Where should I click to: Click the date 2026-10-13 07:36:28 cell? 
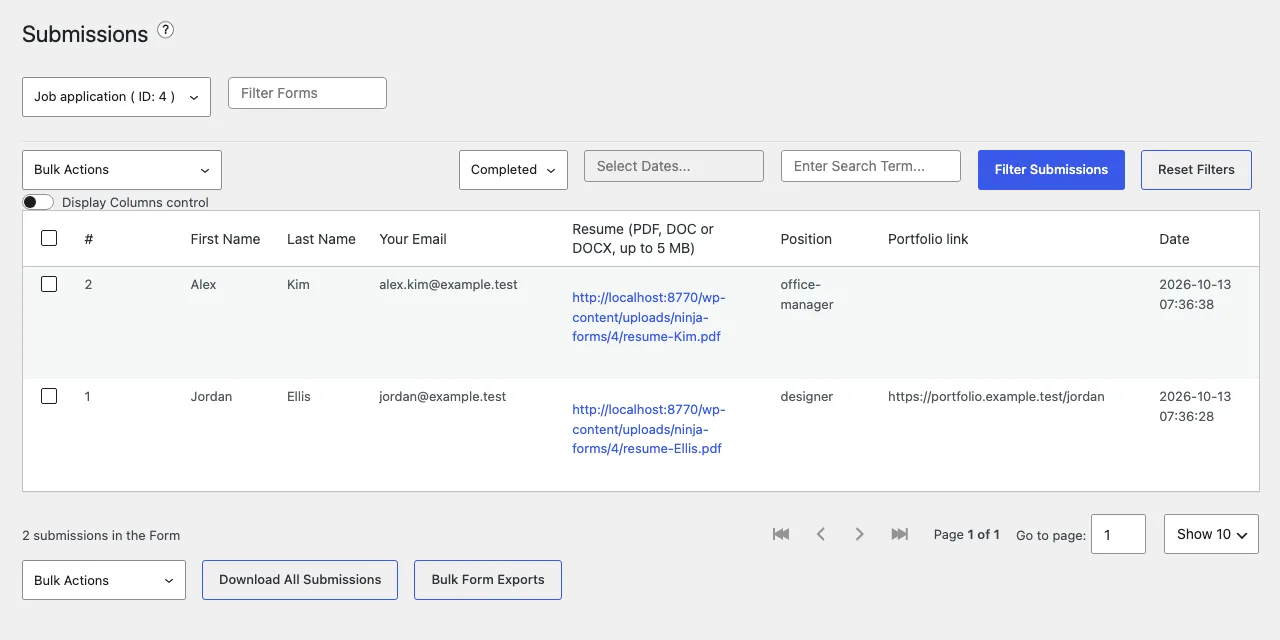pyautogui.click(x=1195, y=407)
